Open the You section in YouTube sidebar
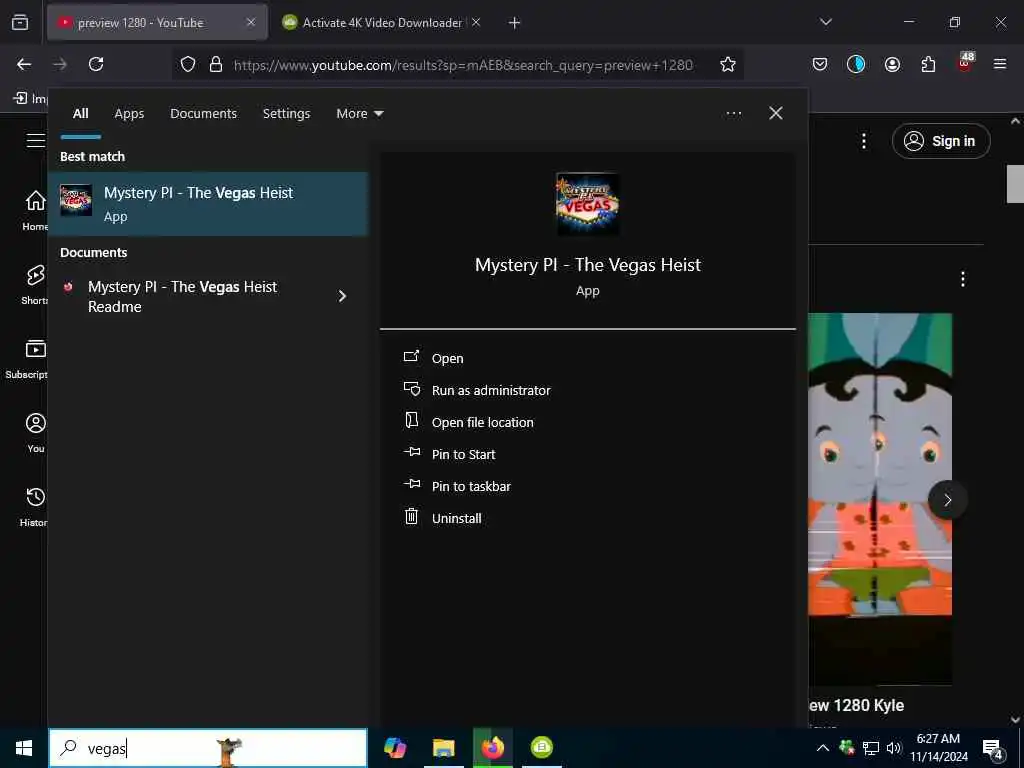The image size is (1024, 768). pos(35,432)
